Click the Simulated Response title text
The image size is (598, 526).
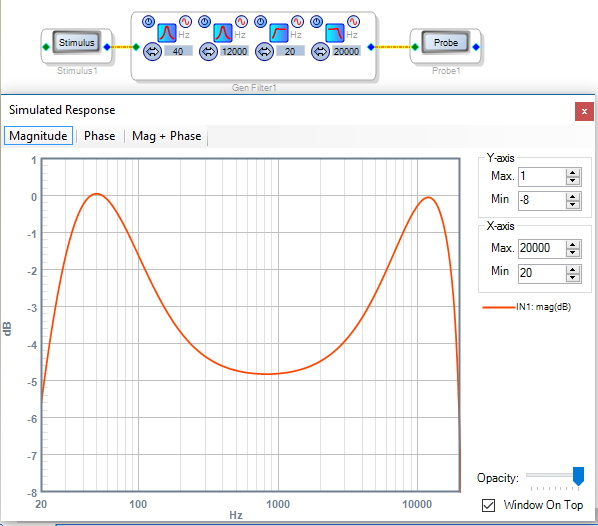(62, 110)
